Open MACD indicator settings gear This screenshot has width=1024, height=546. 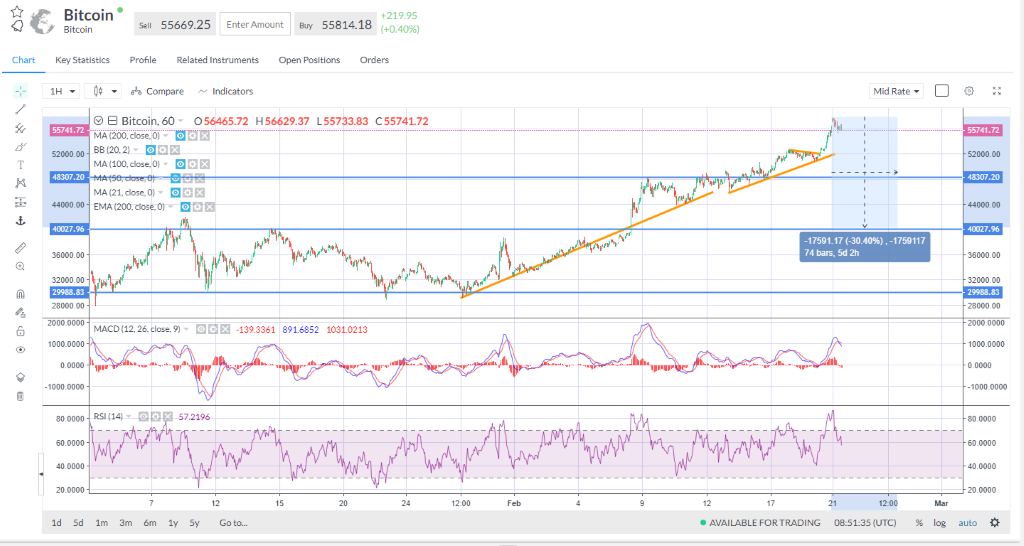click(x=213, y=329)
